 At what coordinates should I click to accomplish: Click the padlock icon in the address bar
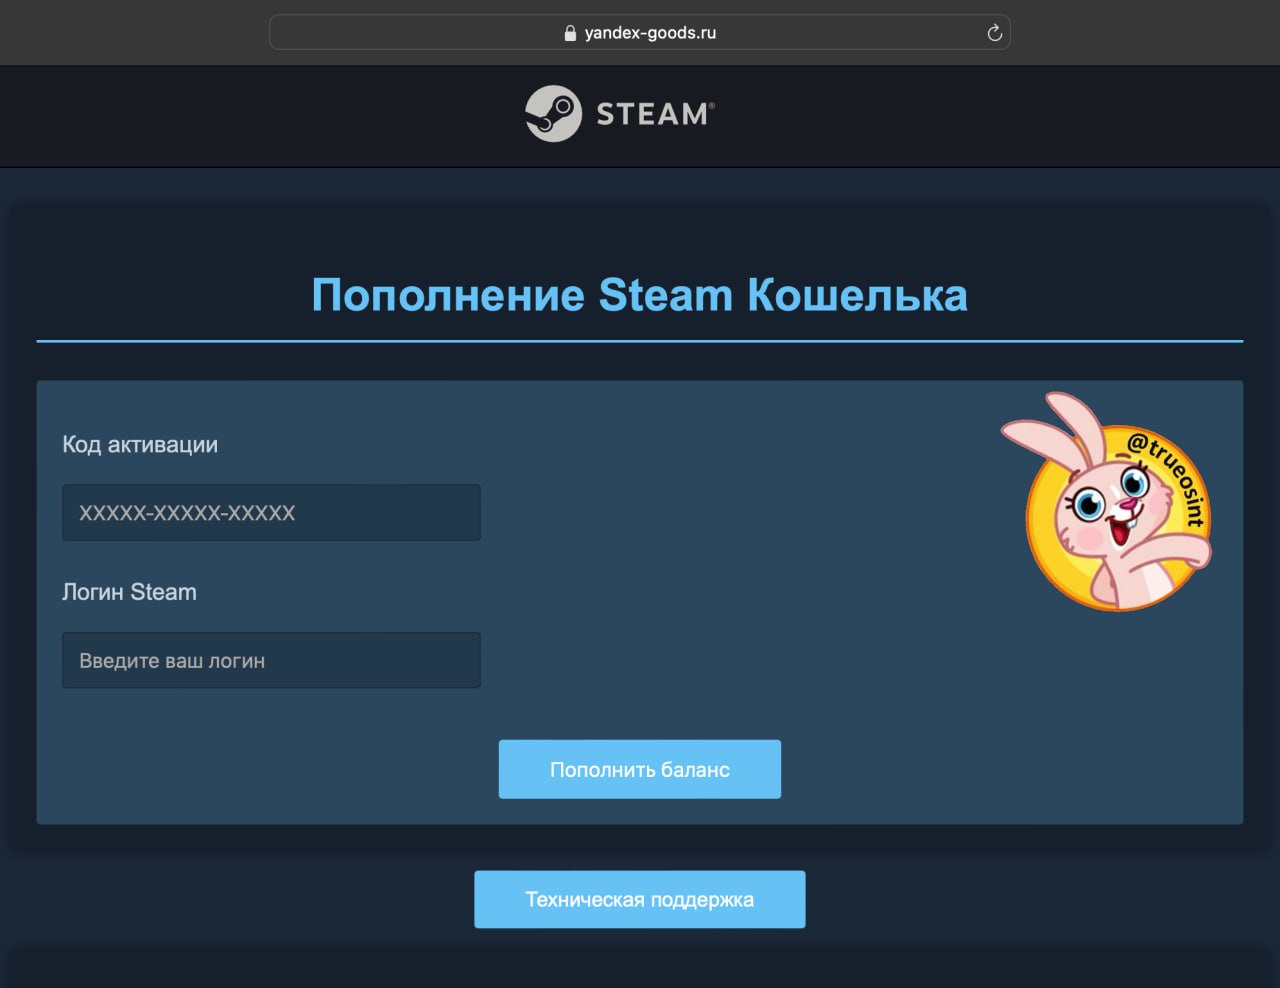[570, 31]
